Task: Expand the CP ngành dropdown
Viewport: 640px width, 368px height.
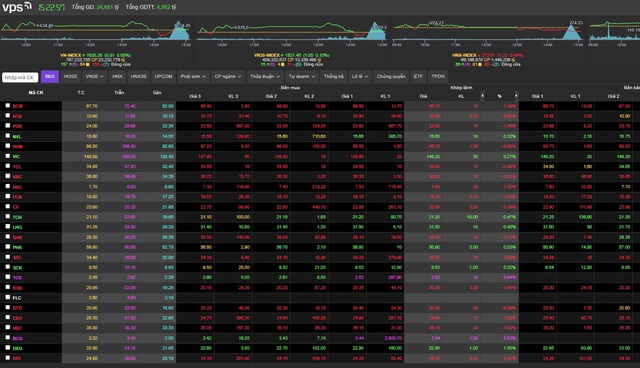Action: [x=228, y=76]
